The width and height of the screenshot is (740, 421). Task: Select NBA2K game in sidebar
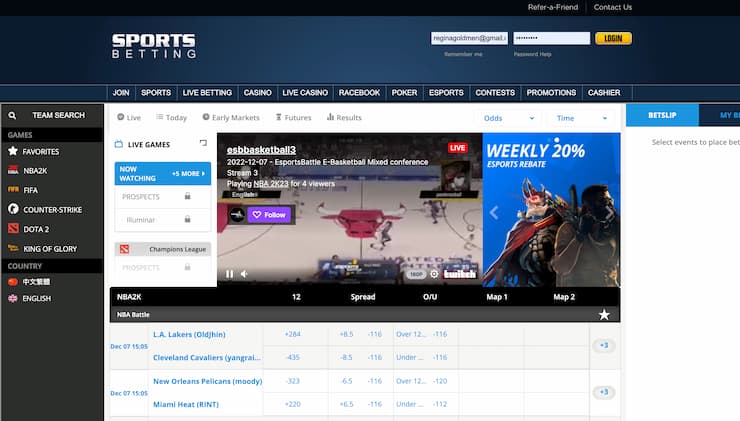35,170
